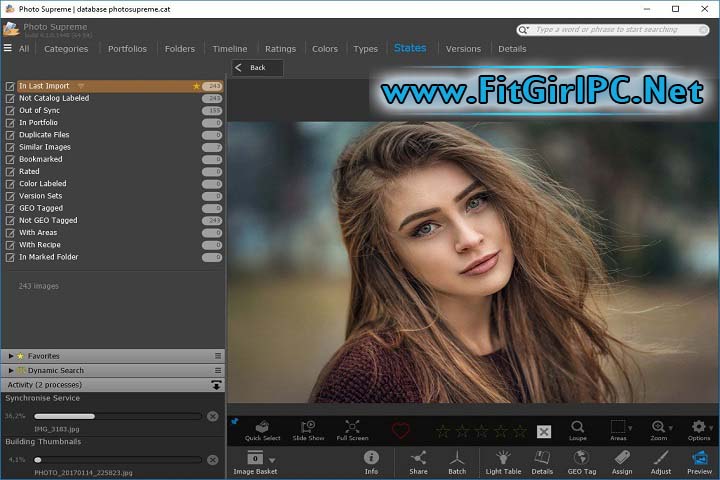Start the Slide Show
720x480 pixels.
pyautogui.click(x=308, y=430)
